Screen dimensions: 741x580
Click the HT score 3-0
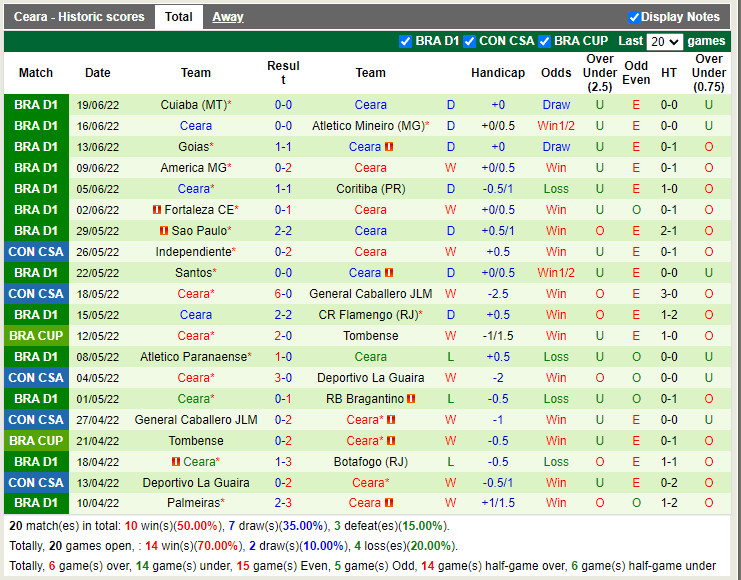tap(669, 294)
